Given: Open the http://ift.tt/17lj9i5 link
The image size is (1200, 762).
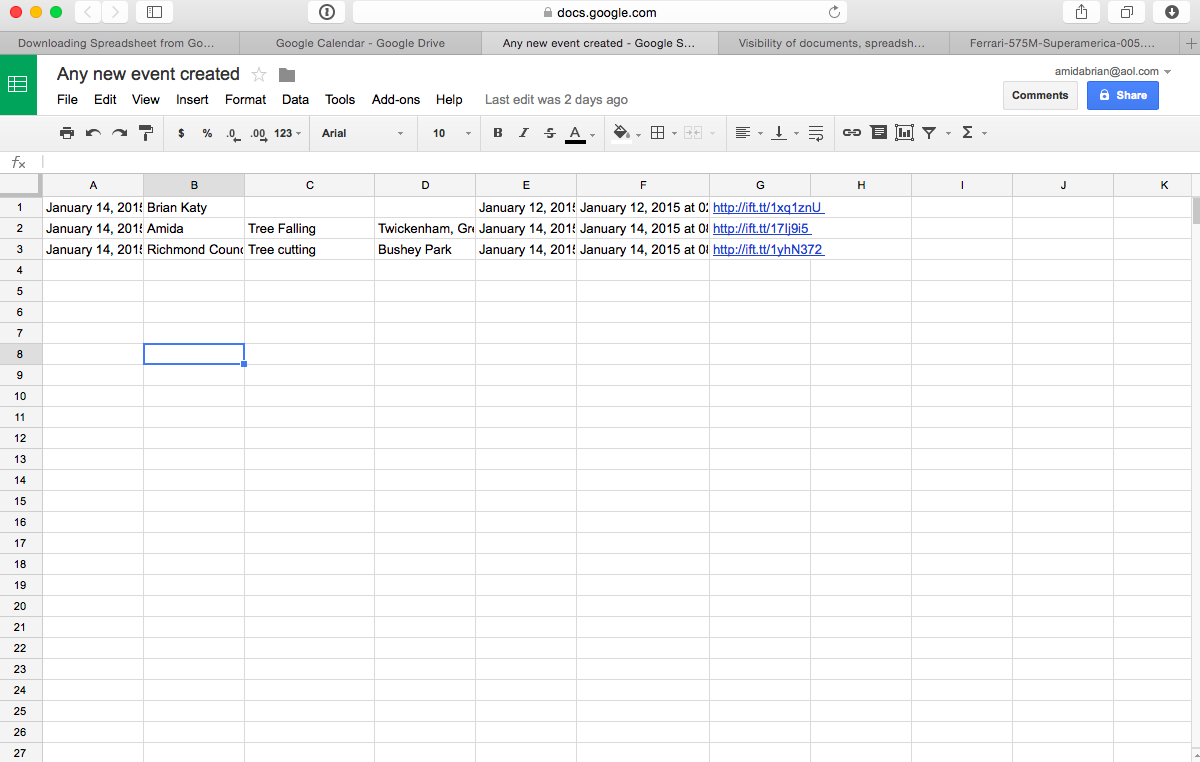Looking at the screenshot, I should coord(761,229).
